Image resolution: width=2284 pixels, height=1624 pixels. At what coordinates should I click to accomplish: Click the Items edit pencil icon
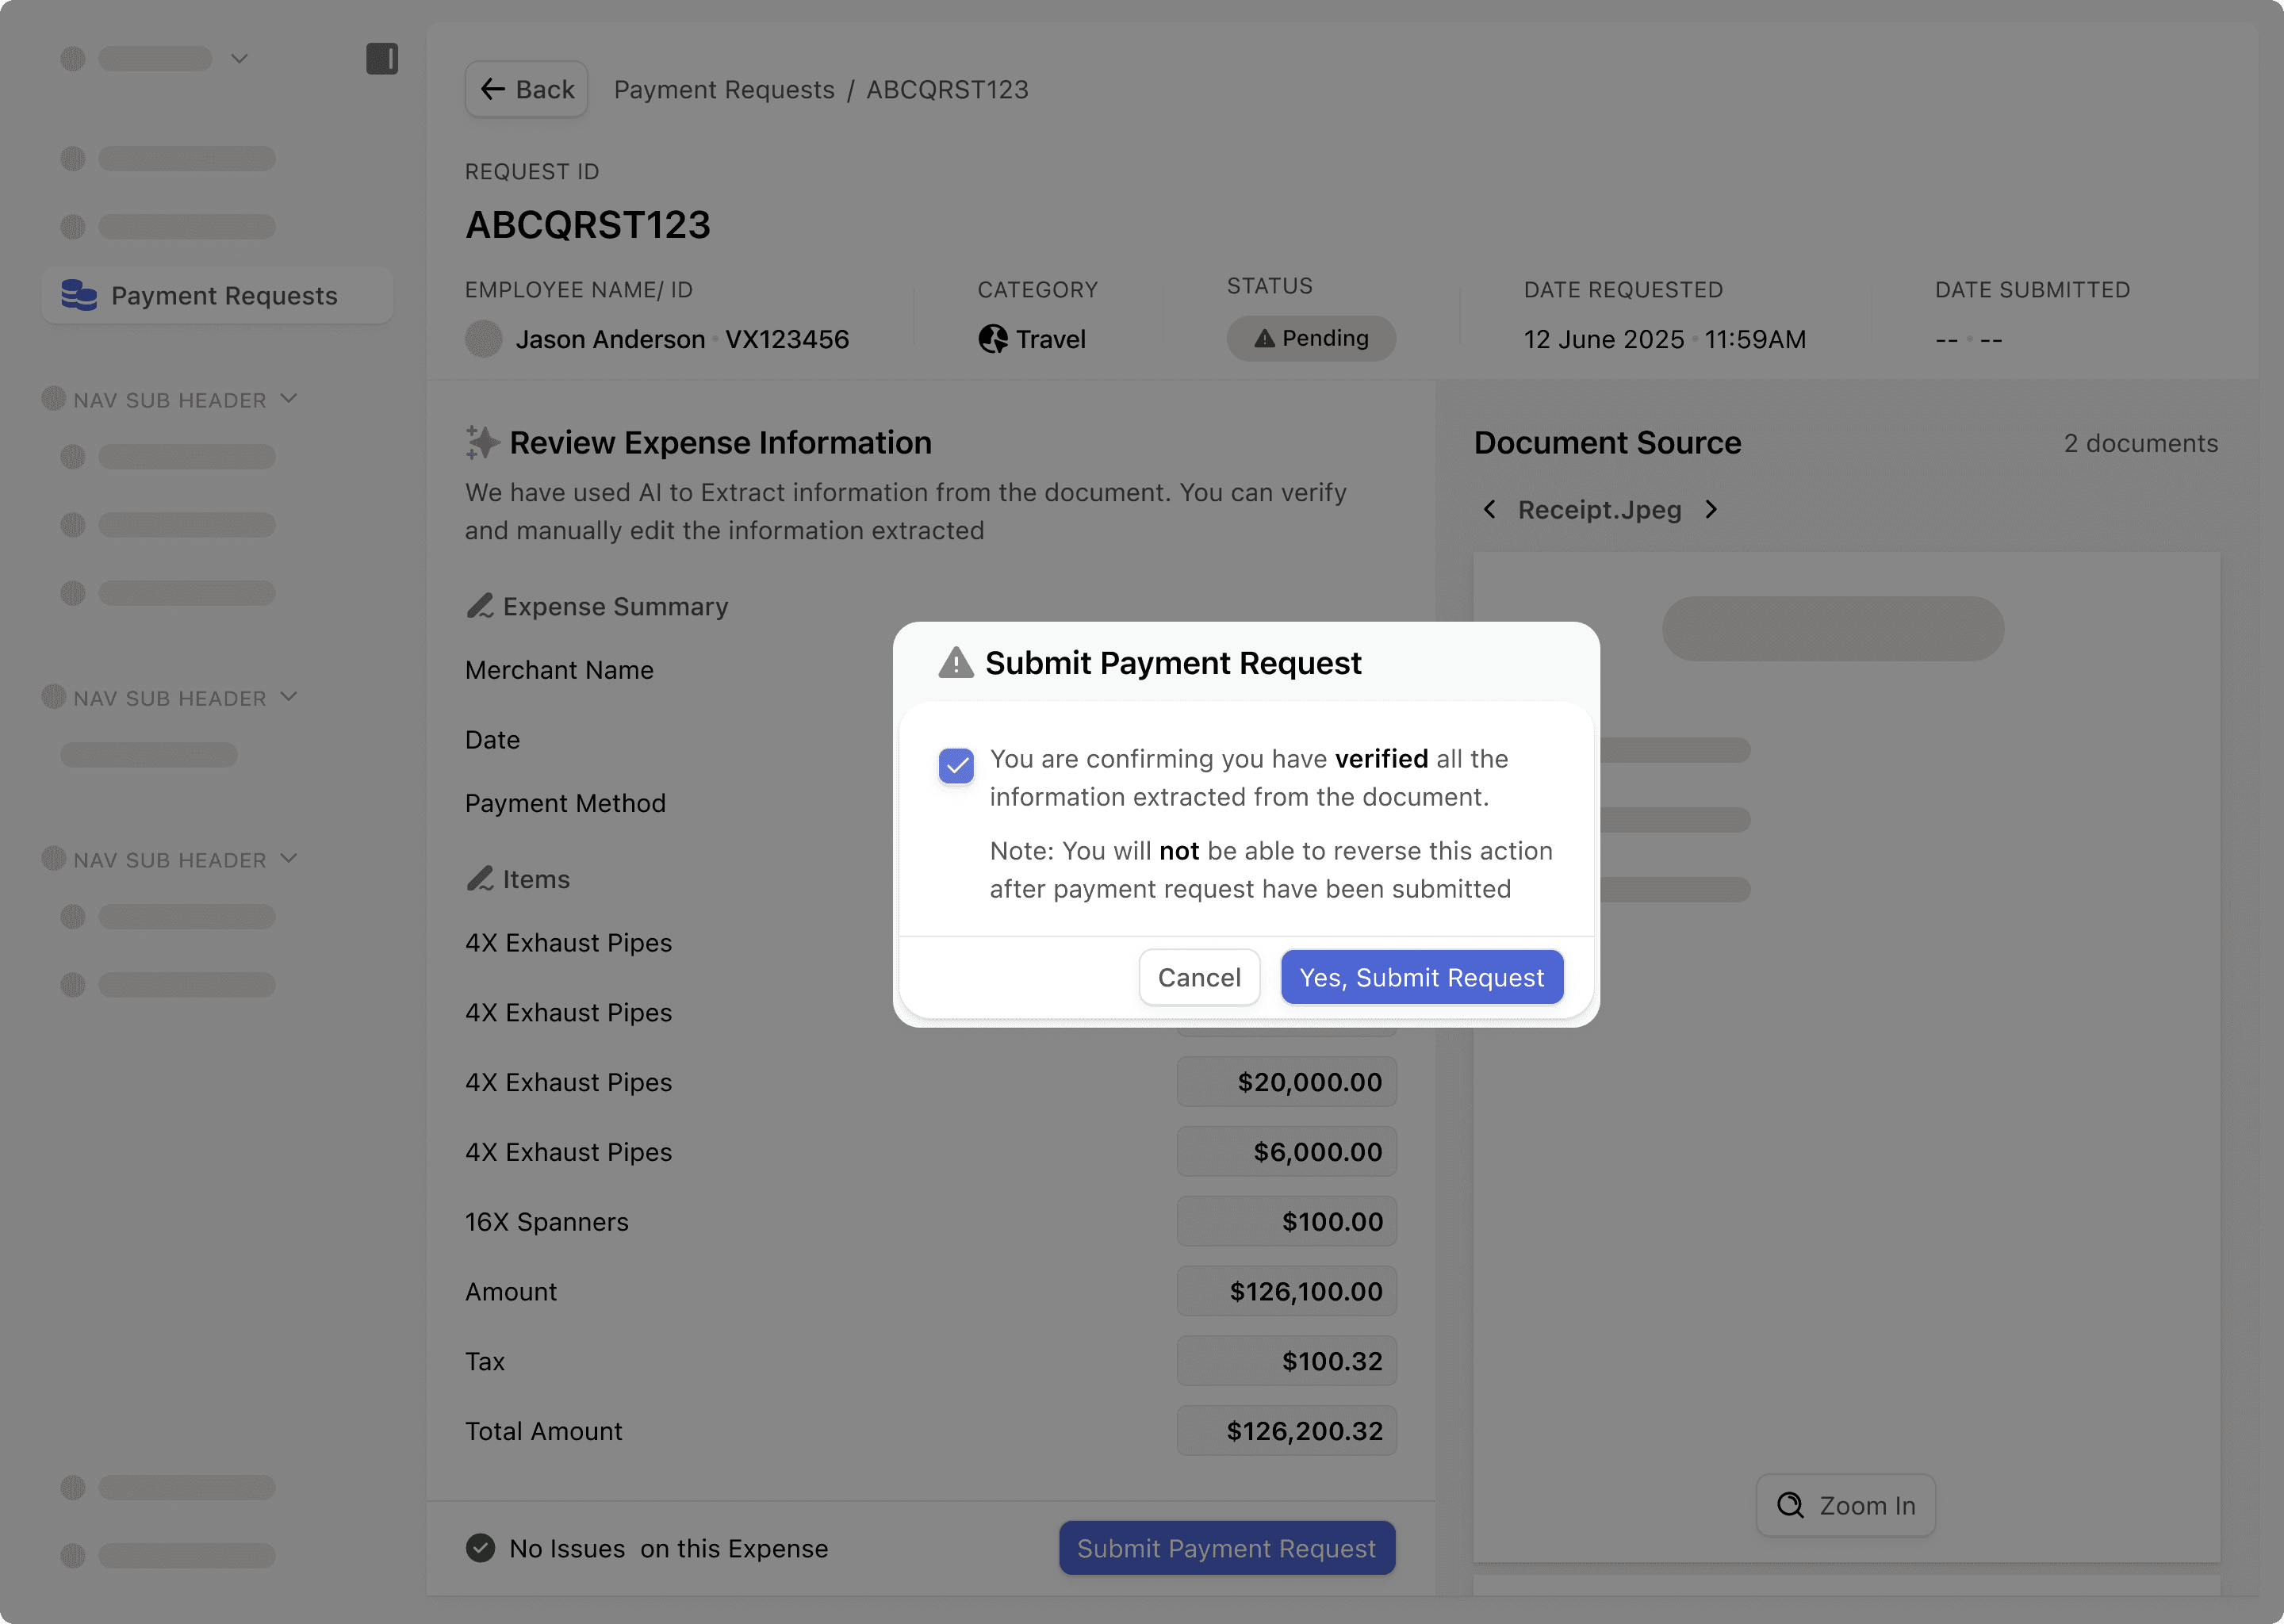(x=480, y=879)
